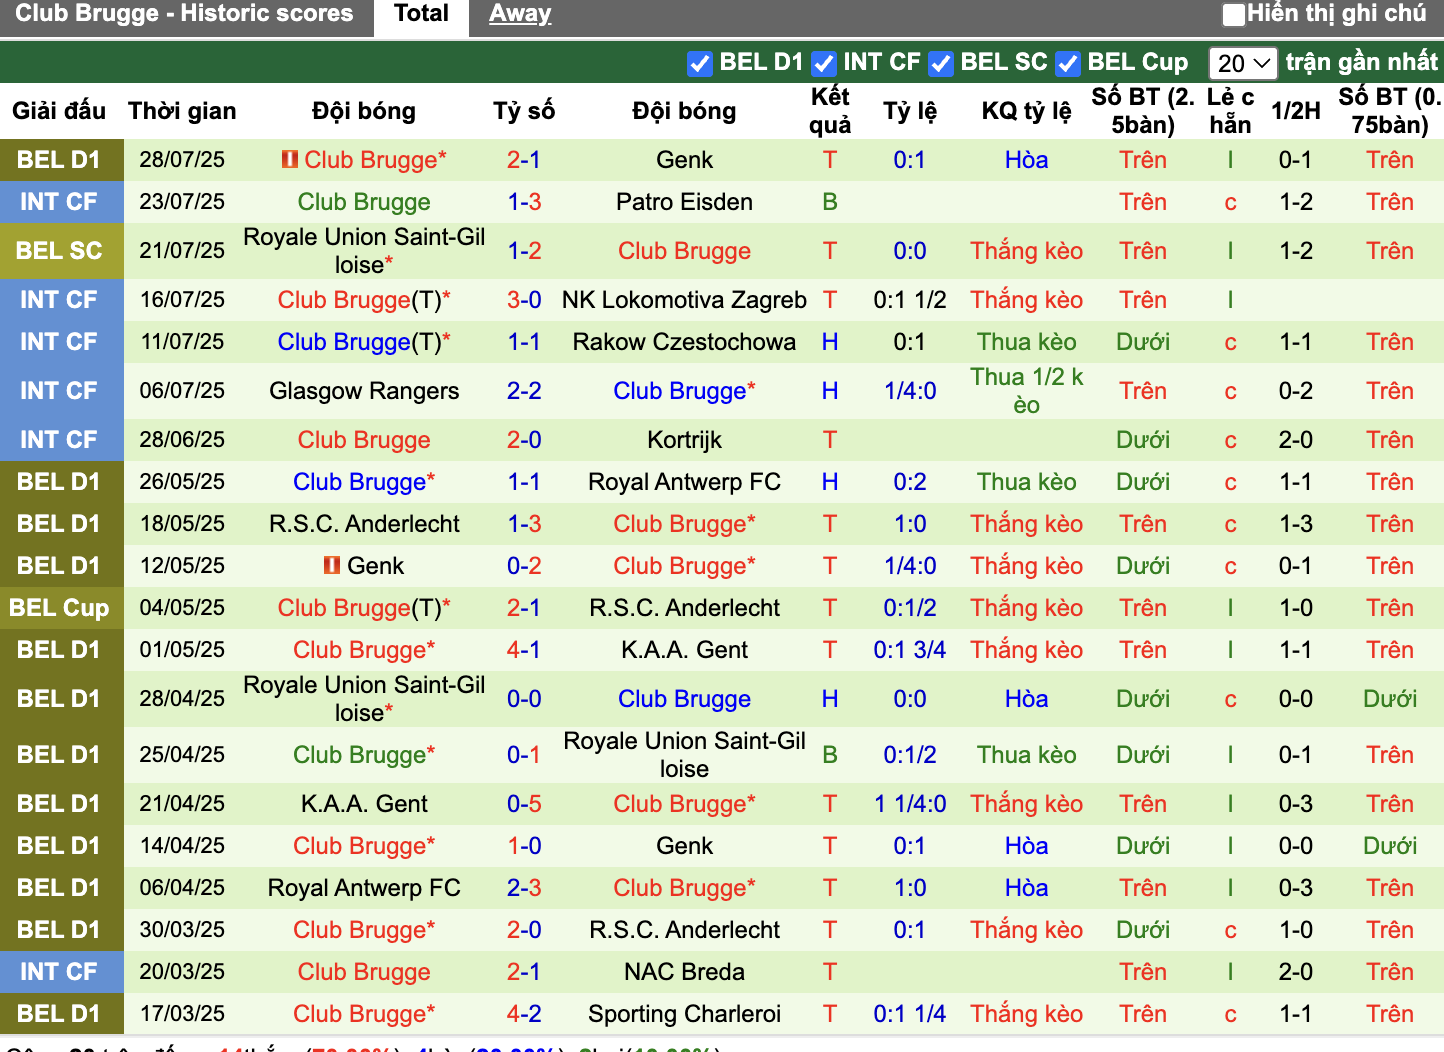1444x1052 pixels.
Task: Click the red card icon beside Club Brugge 28/07/25
Action: 290,159
